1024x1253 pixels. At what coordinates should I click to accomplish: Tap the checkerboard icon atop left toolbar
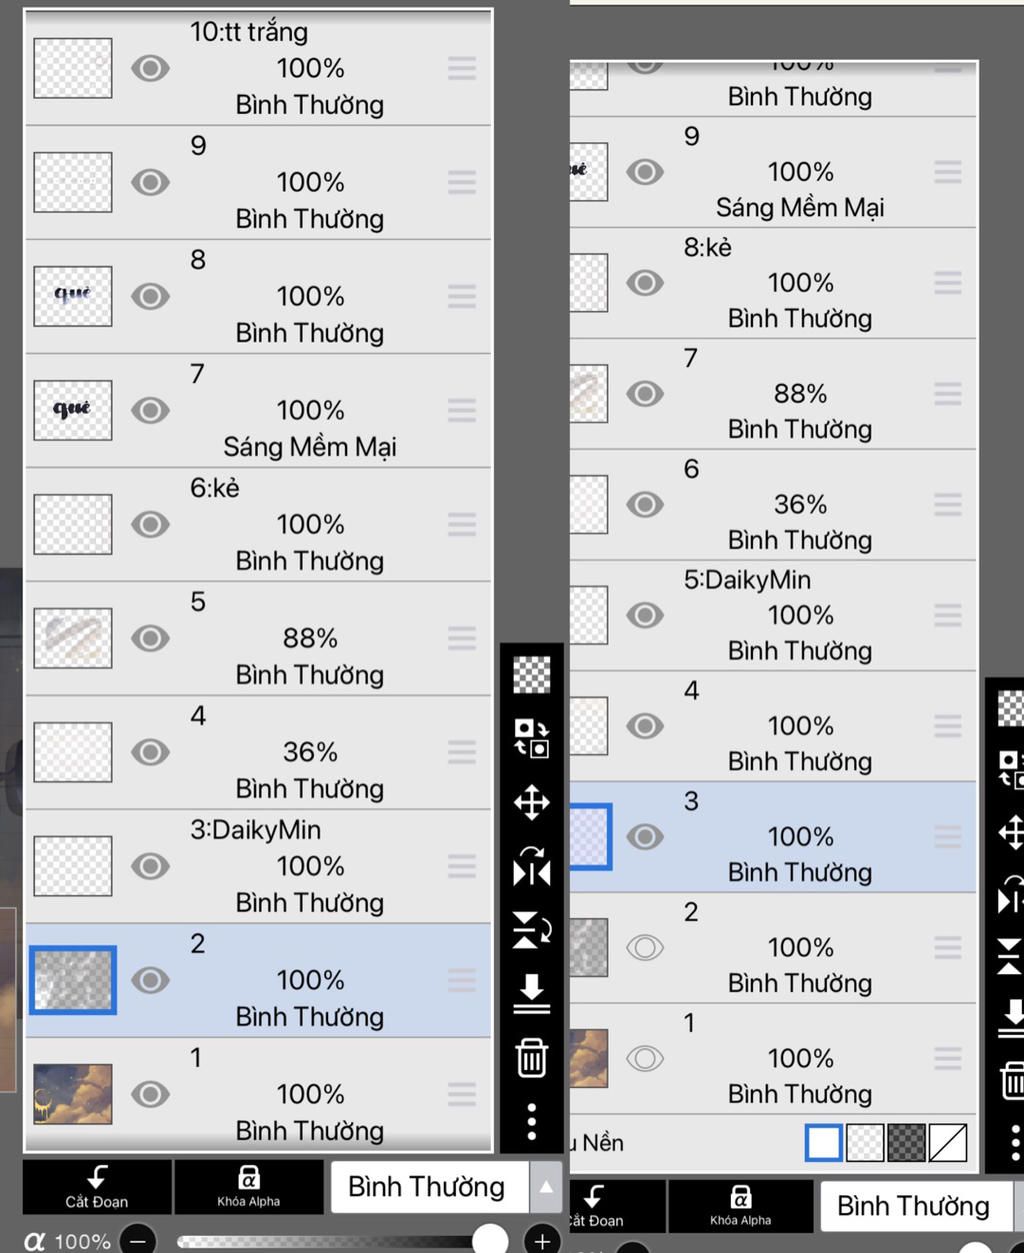coord(531,675)
